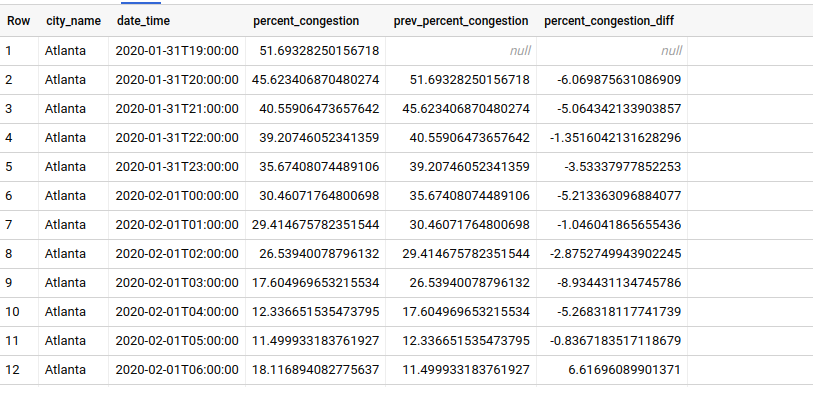813x400 pixels.
Task: Select date cell 2020-02-01T04:00:00
Action: coord(177,311)
